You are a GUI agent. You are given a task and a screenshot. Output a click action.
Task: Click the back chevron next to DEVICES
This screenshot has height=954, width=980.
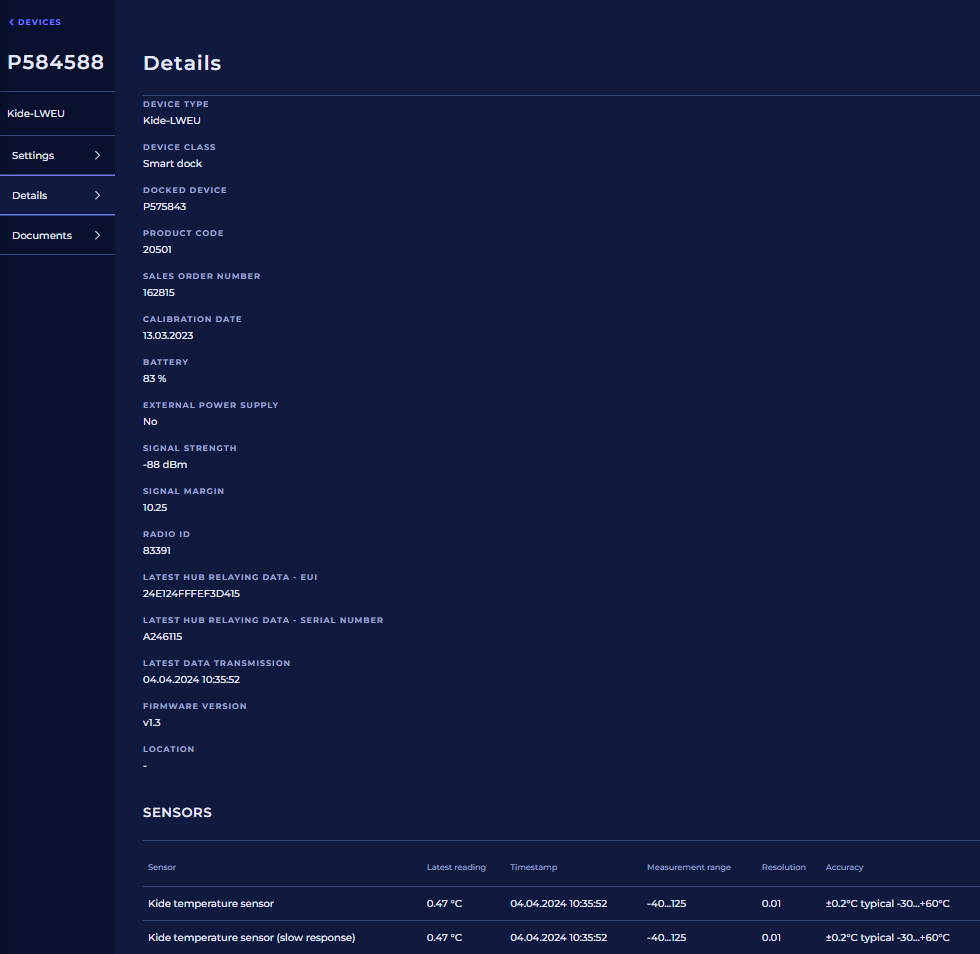point(10,21)
